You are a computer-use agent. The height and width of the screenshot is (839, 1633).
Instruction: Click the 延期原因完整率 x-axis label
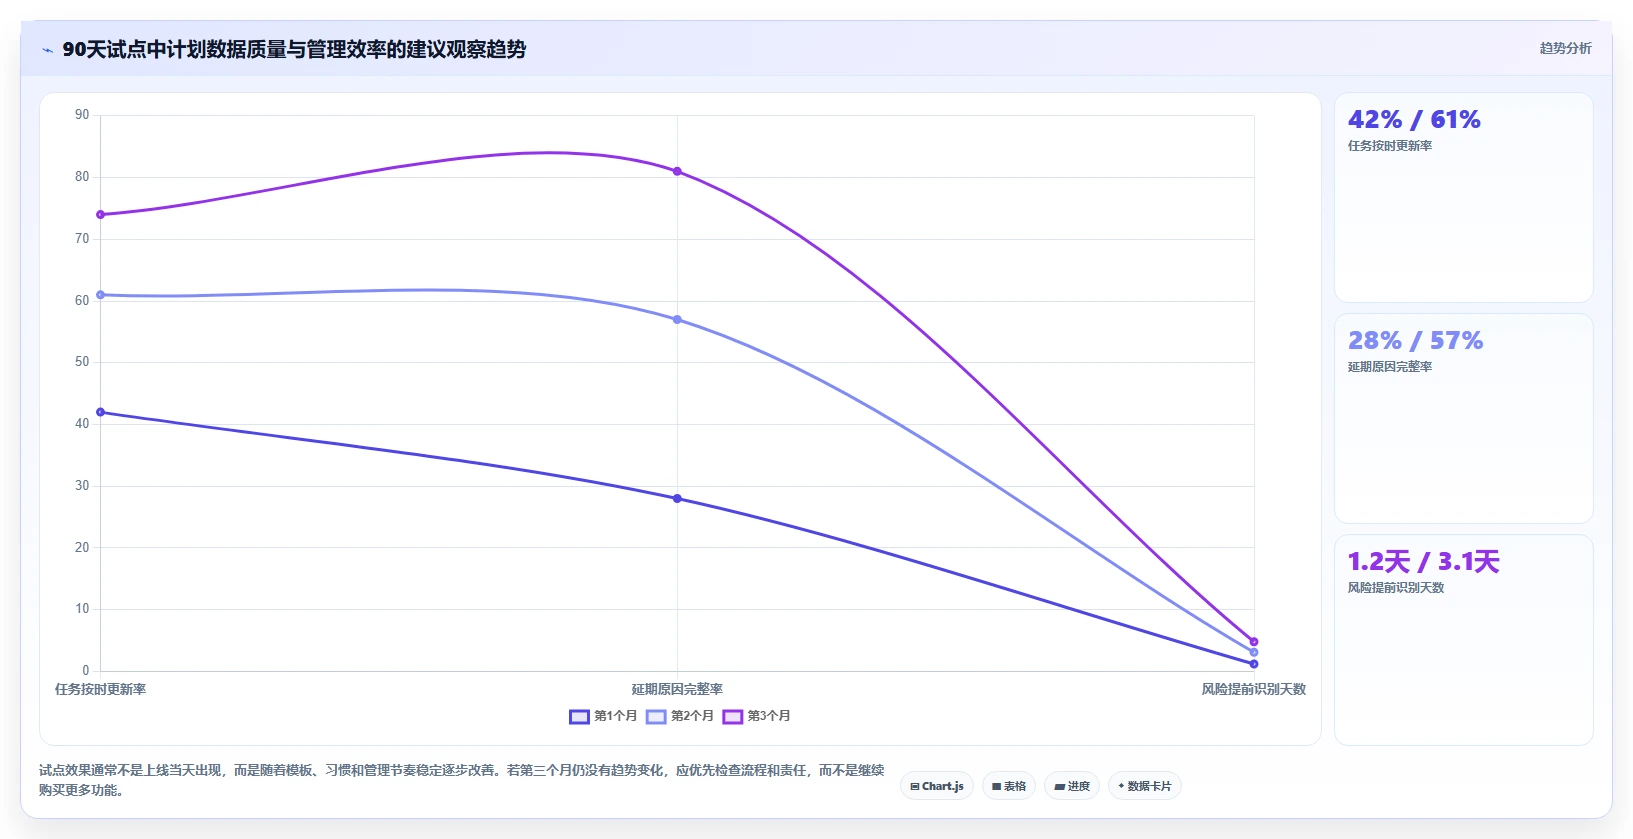[x=677, y=690]
